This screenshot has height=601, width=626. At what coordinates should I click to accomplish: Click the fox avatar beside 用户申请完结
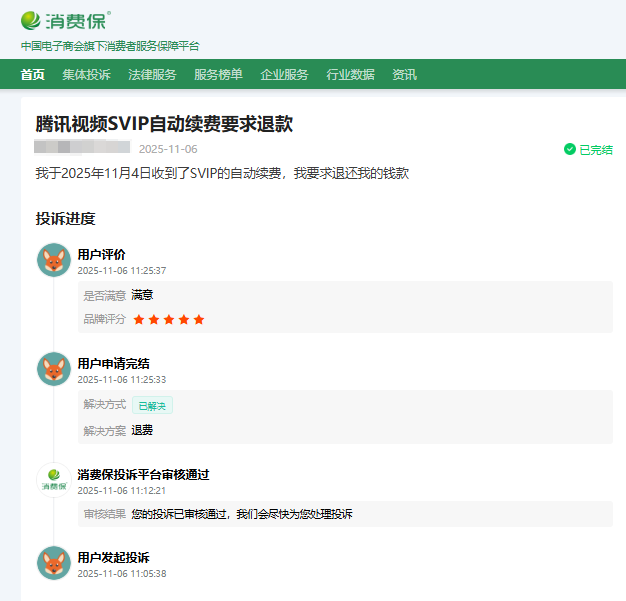click(x=54, y=369)
